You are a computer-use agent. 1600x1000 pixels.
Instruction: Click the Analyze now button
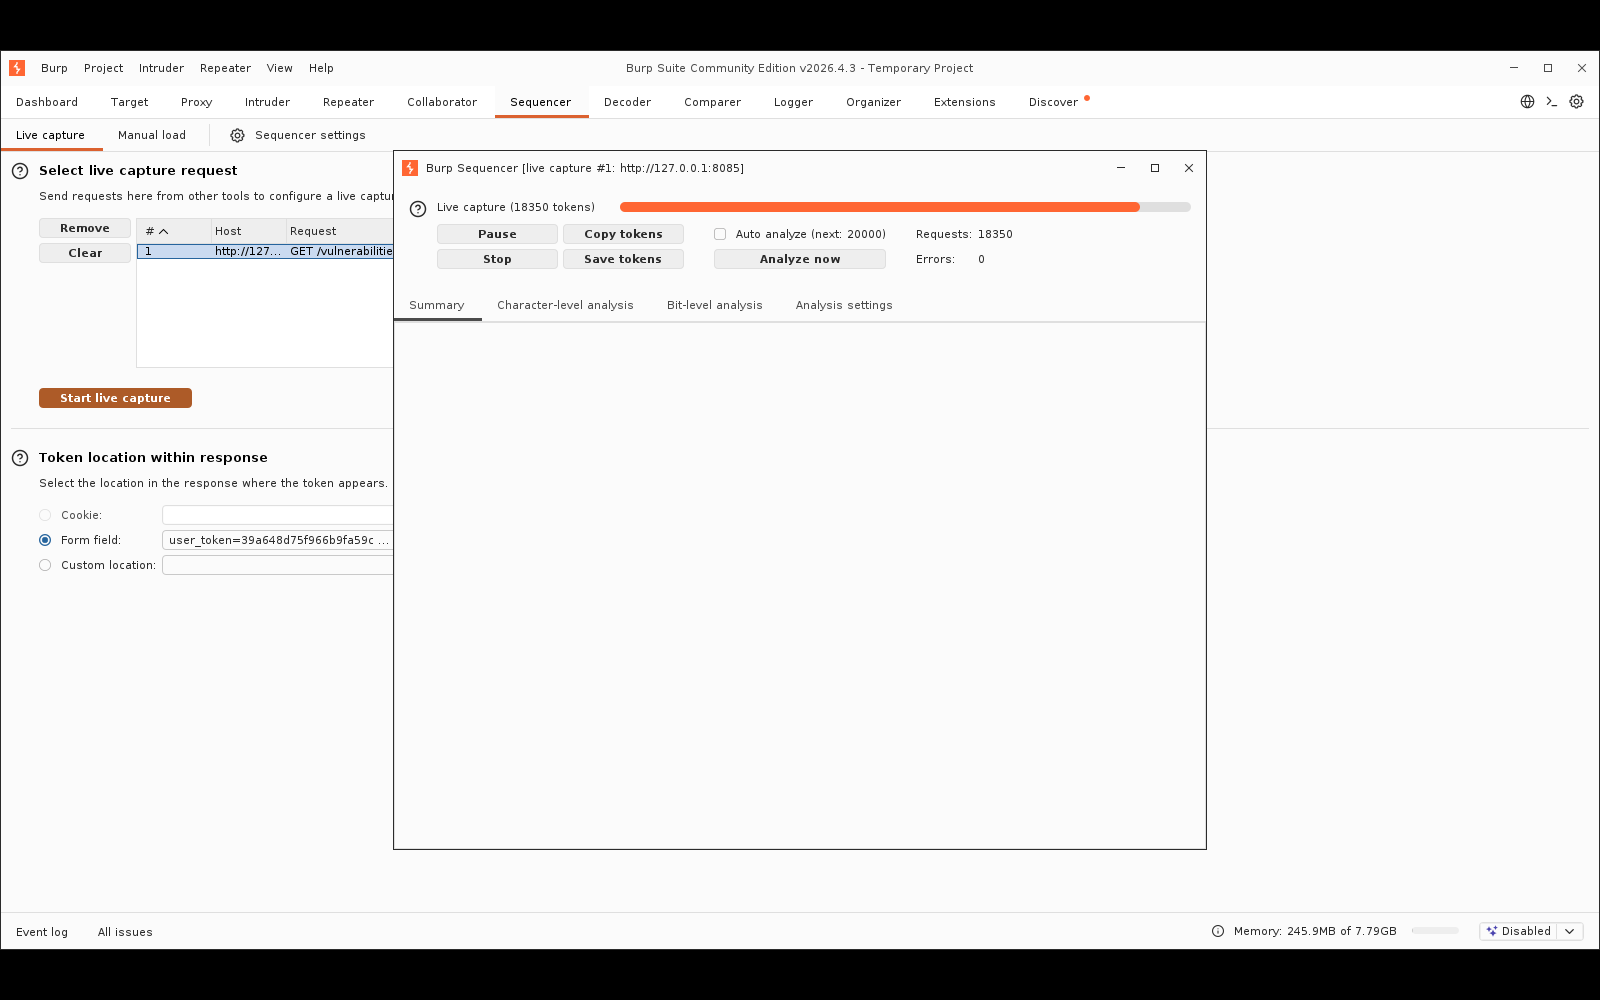(800, 259)
